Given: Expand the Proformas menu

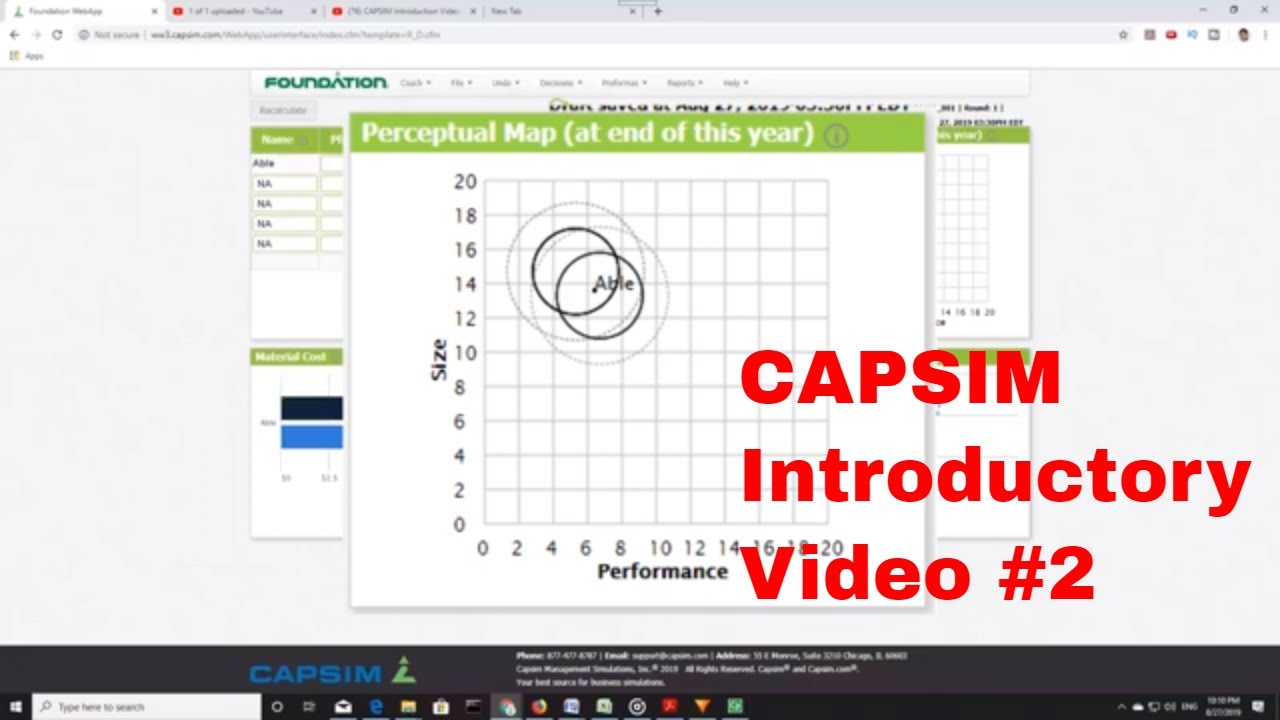Looking at the screenshot, I should pos(624,83).
